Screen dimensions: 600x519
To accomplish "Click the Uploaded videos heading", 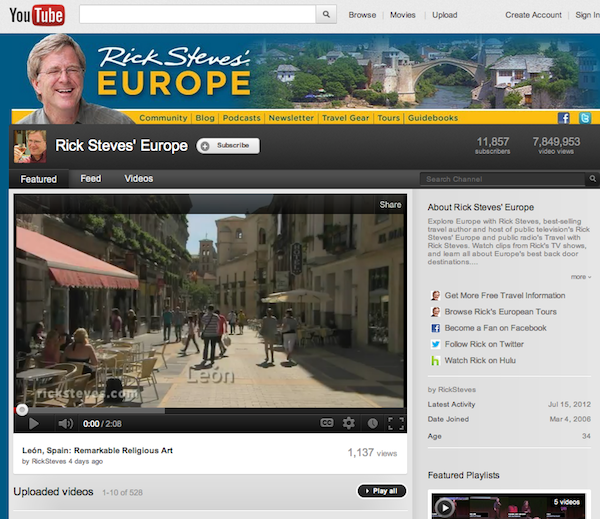I will coord(53,492).
